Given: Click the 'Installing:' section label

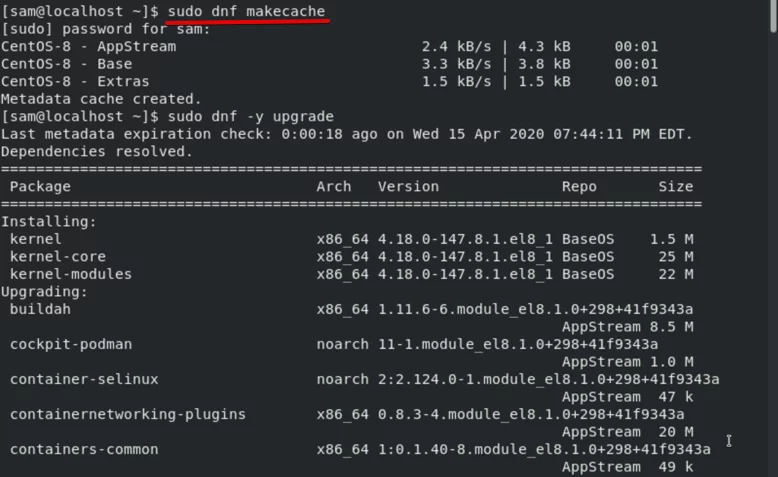Looking at the screenshot, I should click(49, 222).
